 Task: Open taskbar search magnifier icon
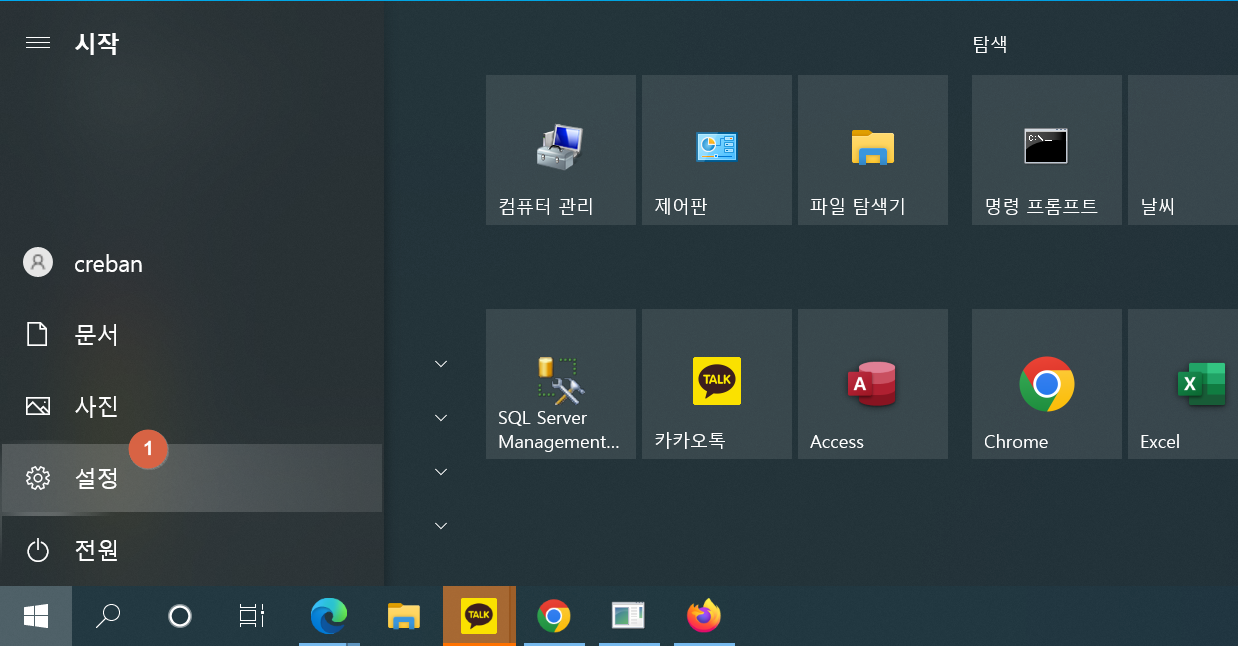[x=108, y=616]
